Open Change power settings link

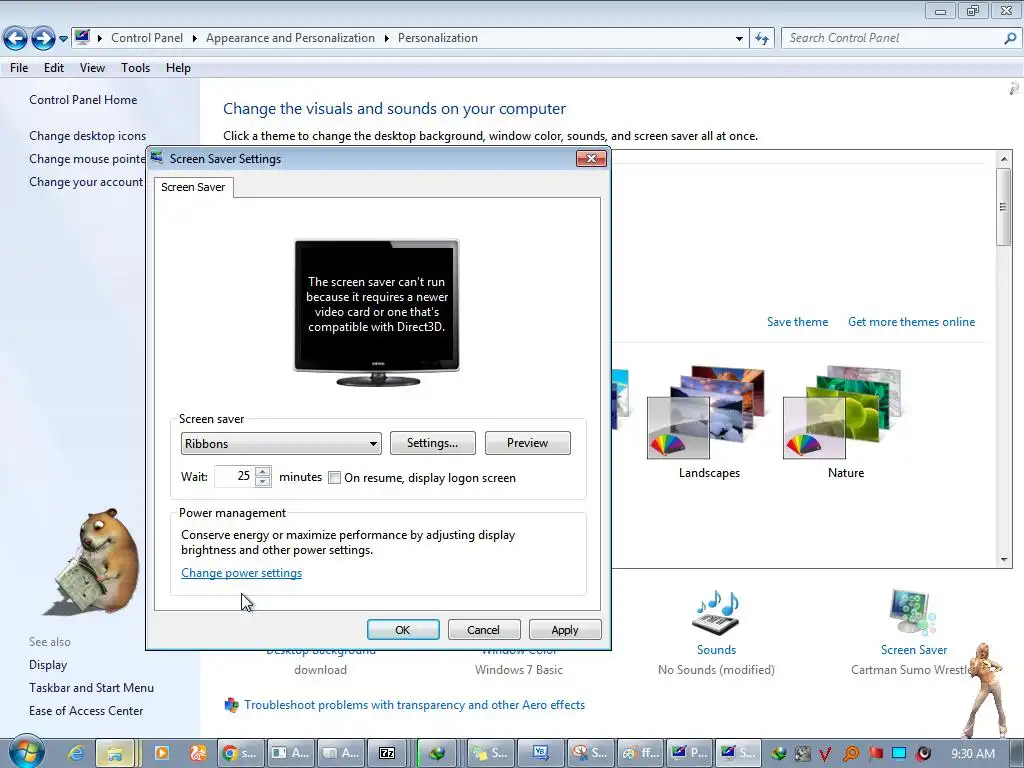tap(242, 573)
